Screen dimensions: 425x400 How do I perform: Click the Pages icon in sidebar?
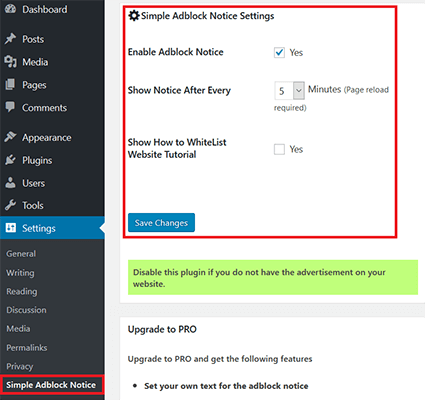coord(10,85)
